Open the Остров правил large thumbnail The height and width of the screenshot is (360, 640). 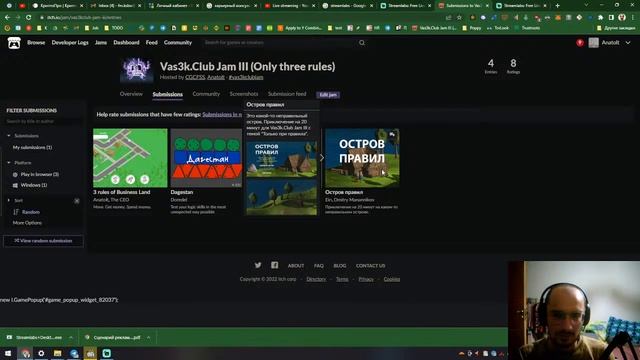coord(362,158)
